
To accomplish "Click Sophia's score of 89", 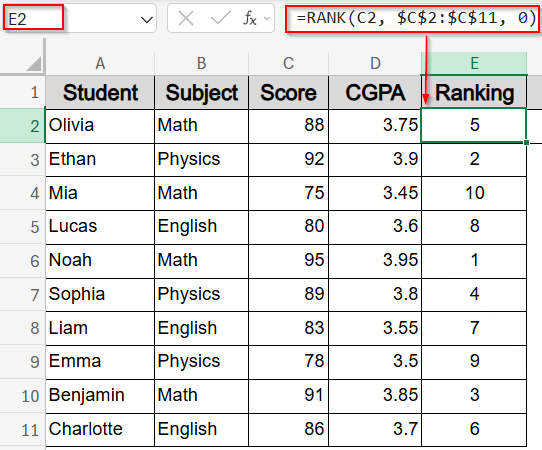I will (288, 294).
